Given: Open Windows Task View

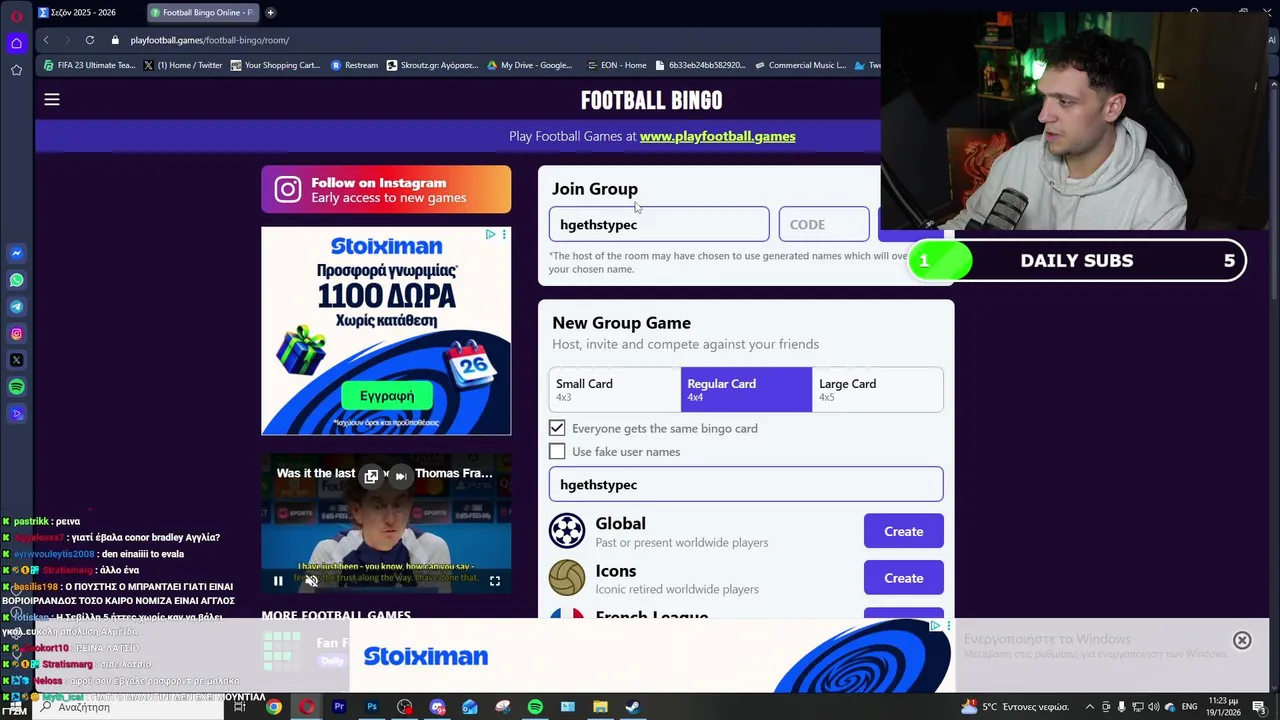Looking at the screenshot, I should pyautogui.click(x=240, y=707).
